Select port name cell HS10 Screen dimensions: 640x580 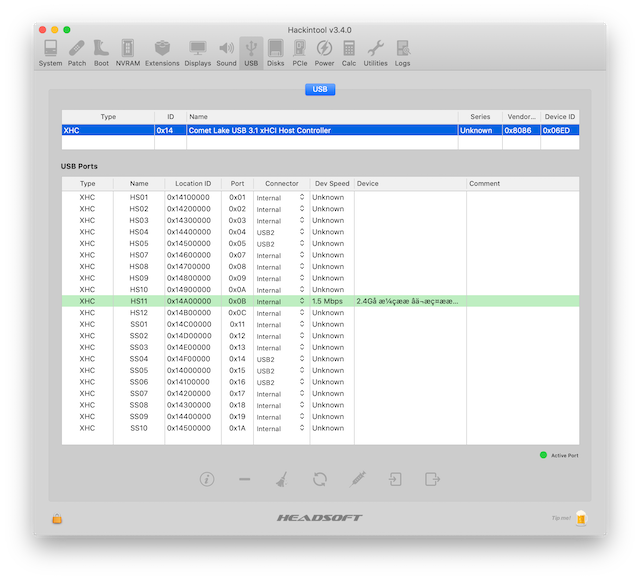pyautogui.click(x=139, y=289)
